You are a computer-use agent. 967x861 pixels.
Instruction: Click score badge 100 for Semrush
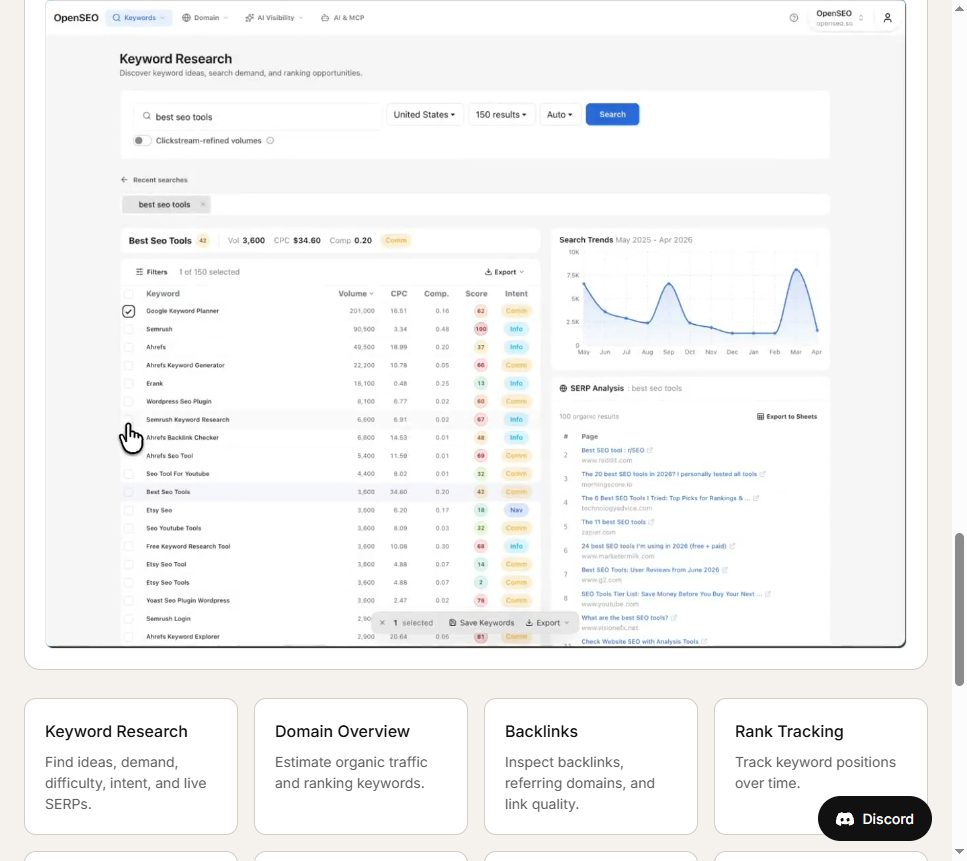pos(480,329)
